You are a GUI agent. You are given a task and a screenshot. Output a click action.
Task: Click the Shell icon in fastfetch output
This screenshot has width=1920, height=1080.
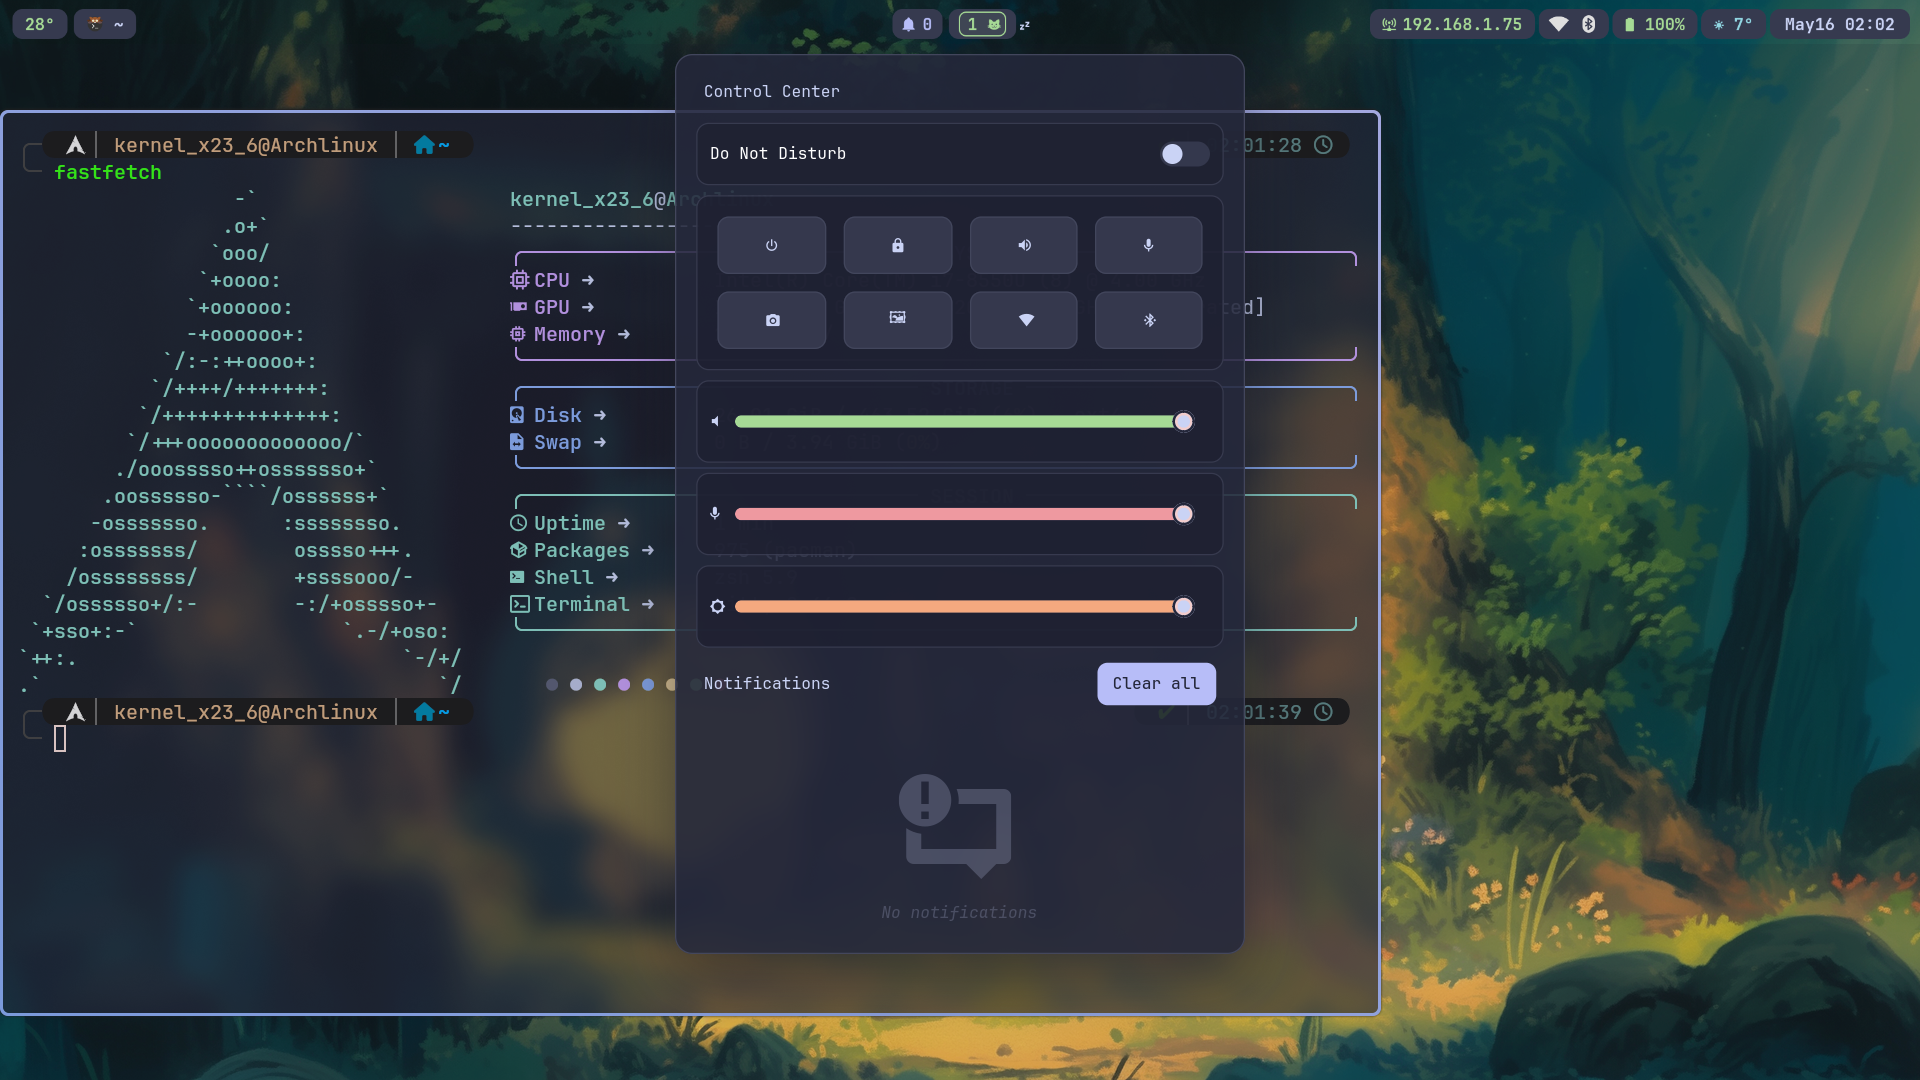coord(517,577)
